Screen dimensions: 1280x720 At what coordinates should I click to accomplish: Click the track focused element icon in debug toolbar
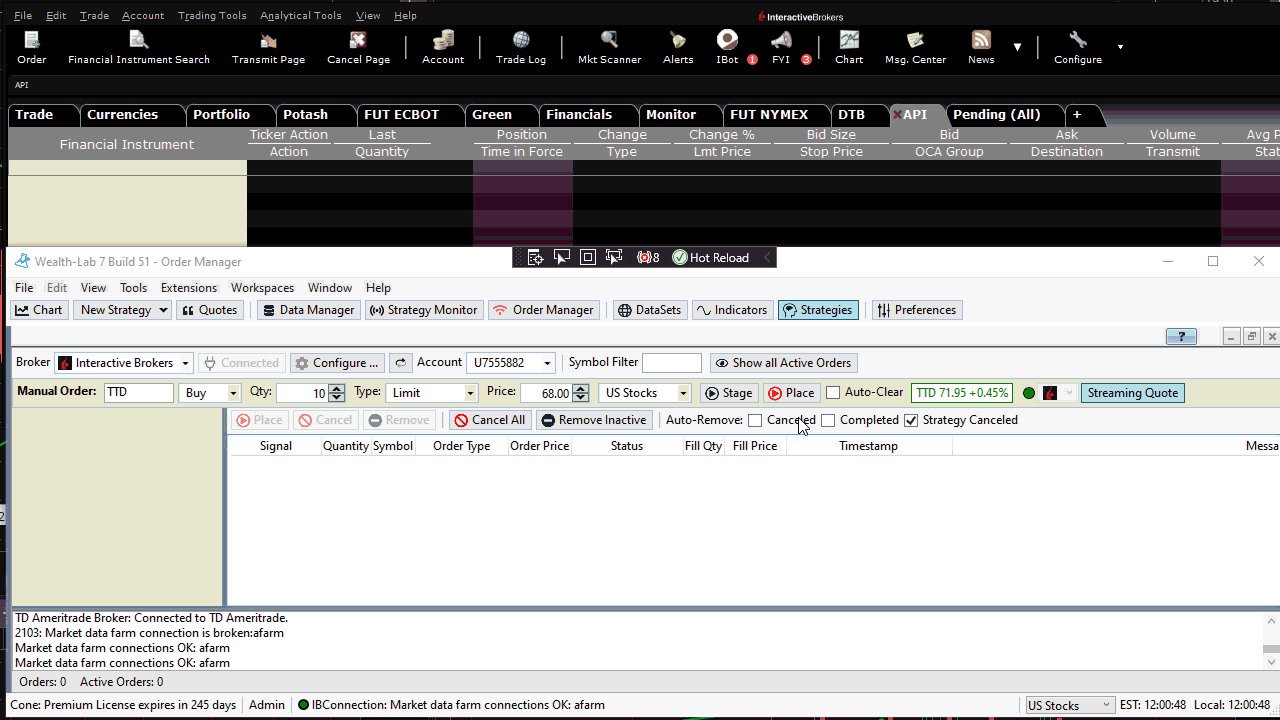(x=614, y=258)
